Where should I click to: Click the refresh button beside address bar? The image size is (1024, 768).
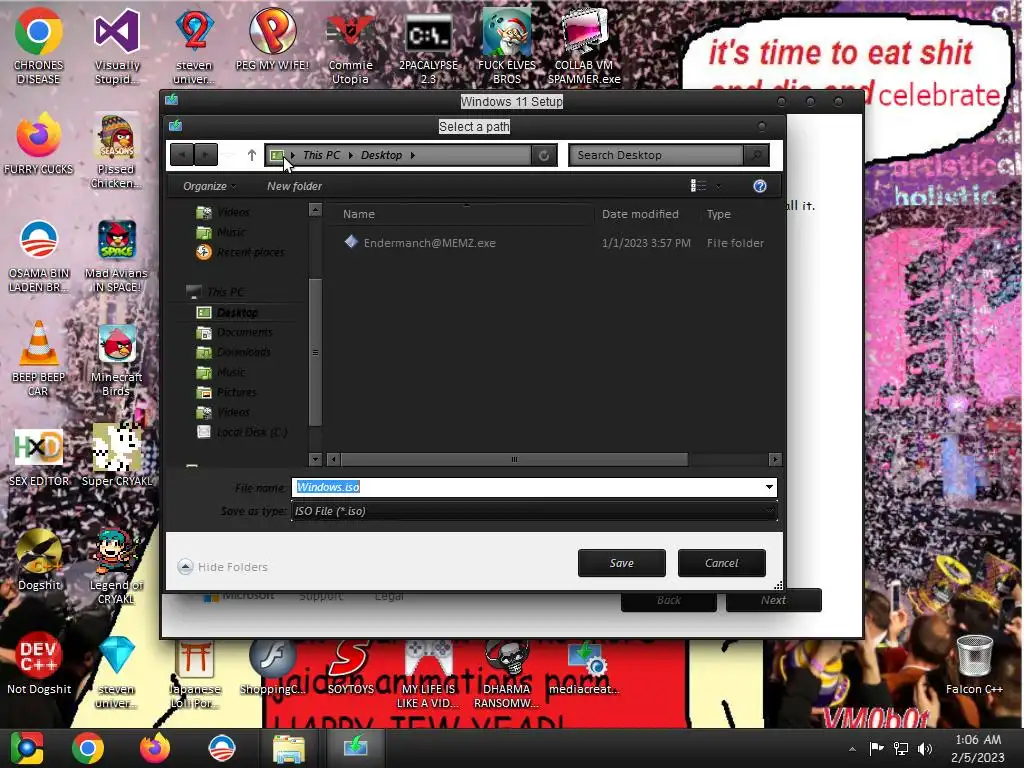click(544, 155)
